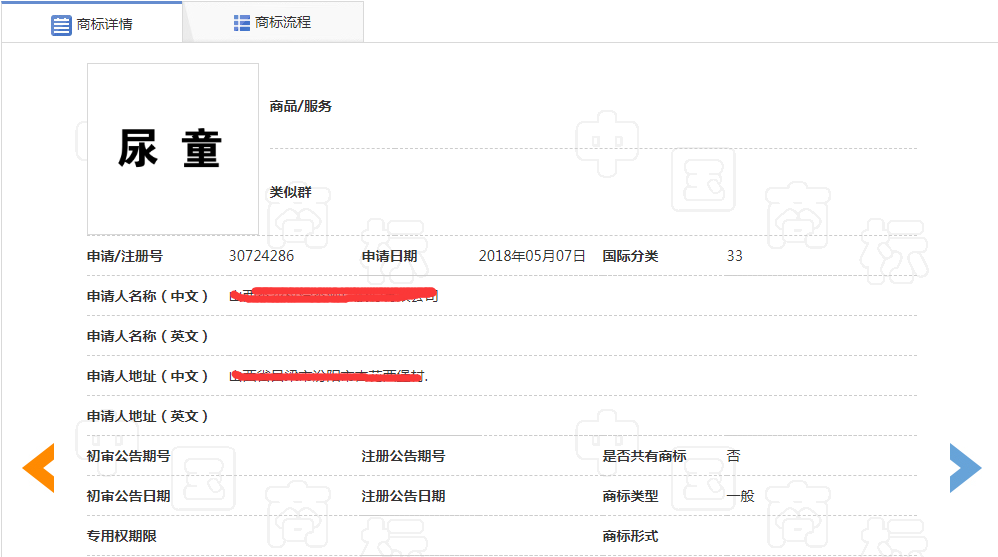
Task: Click the 商标流程 tab list icon
Action: [x=241, y=22]
